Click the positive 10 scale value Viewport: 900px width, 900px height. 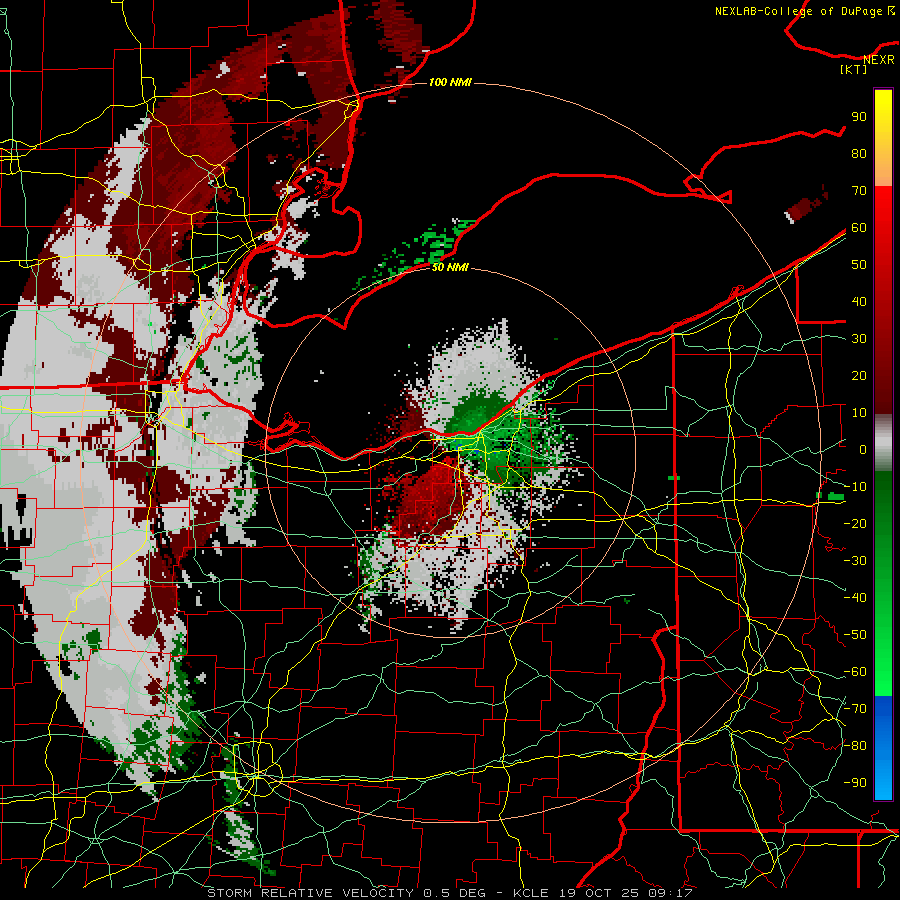[x=859, y=413]
